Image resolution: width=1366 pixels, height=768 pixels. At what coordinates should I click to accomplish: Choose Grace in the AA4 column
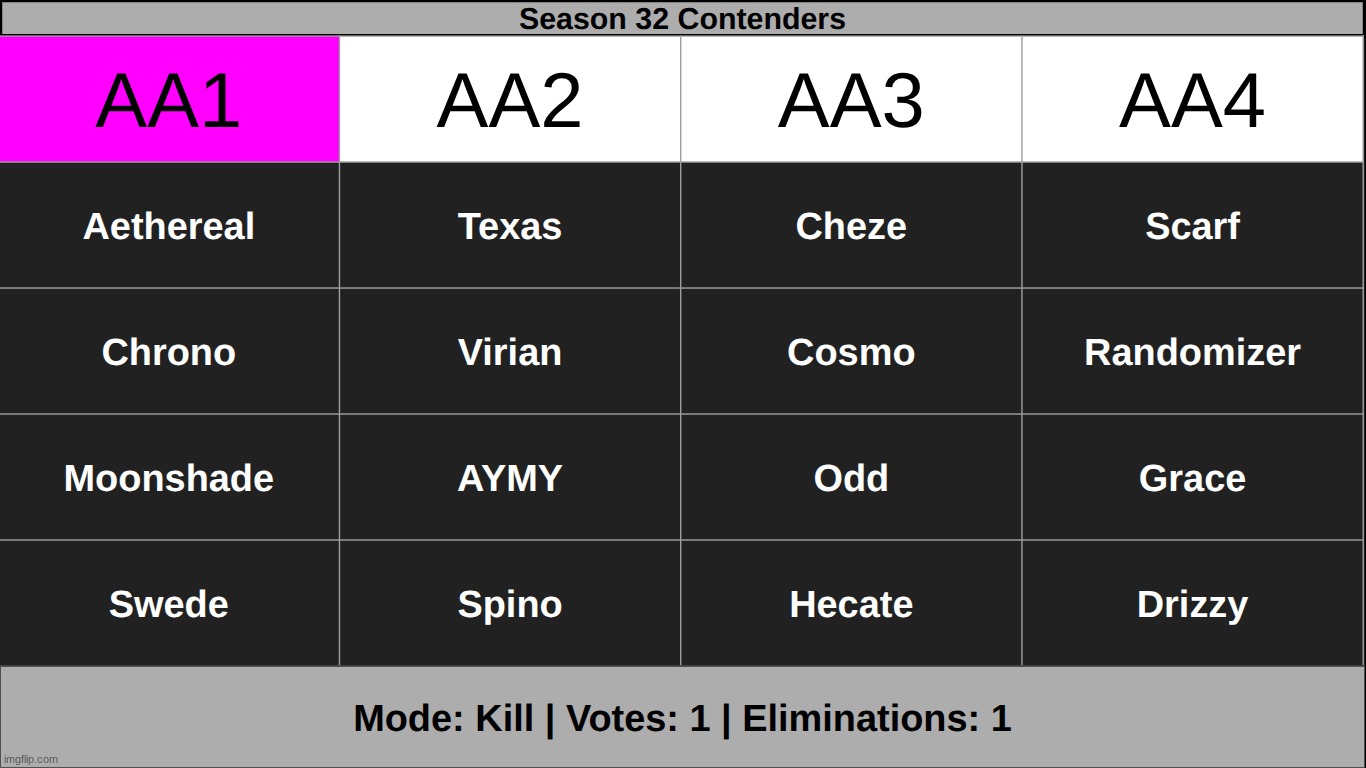pos(1192,477)
